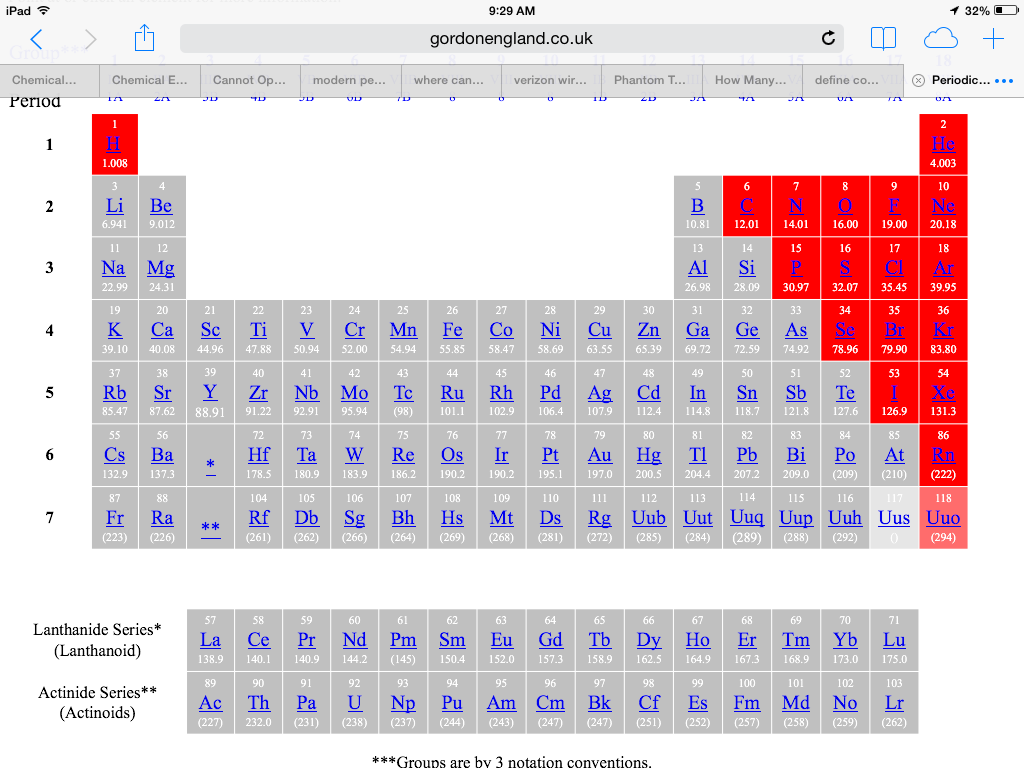This screenshot has width=1024, height=768.
Task: Tap the Safari forward arrow
Action: [x=91, y=39]
